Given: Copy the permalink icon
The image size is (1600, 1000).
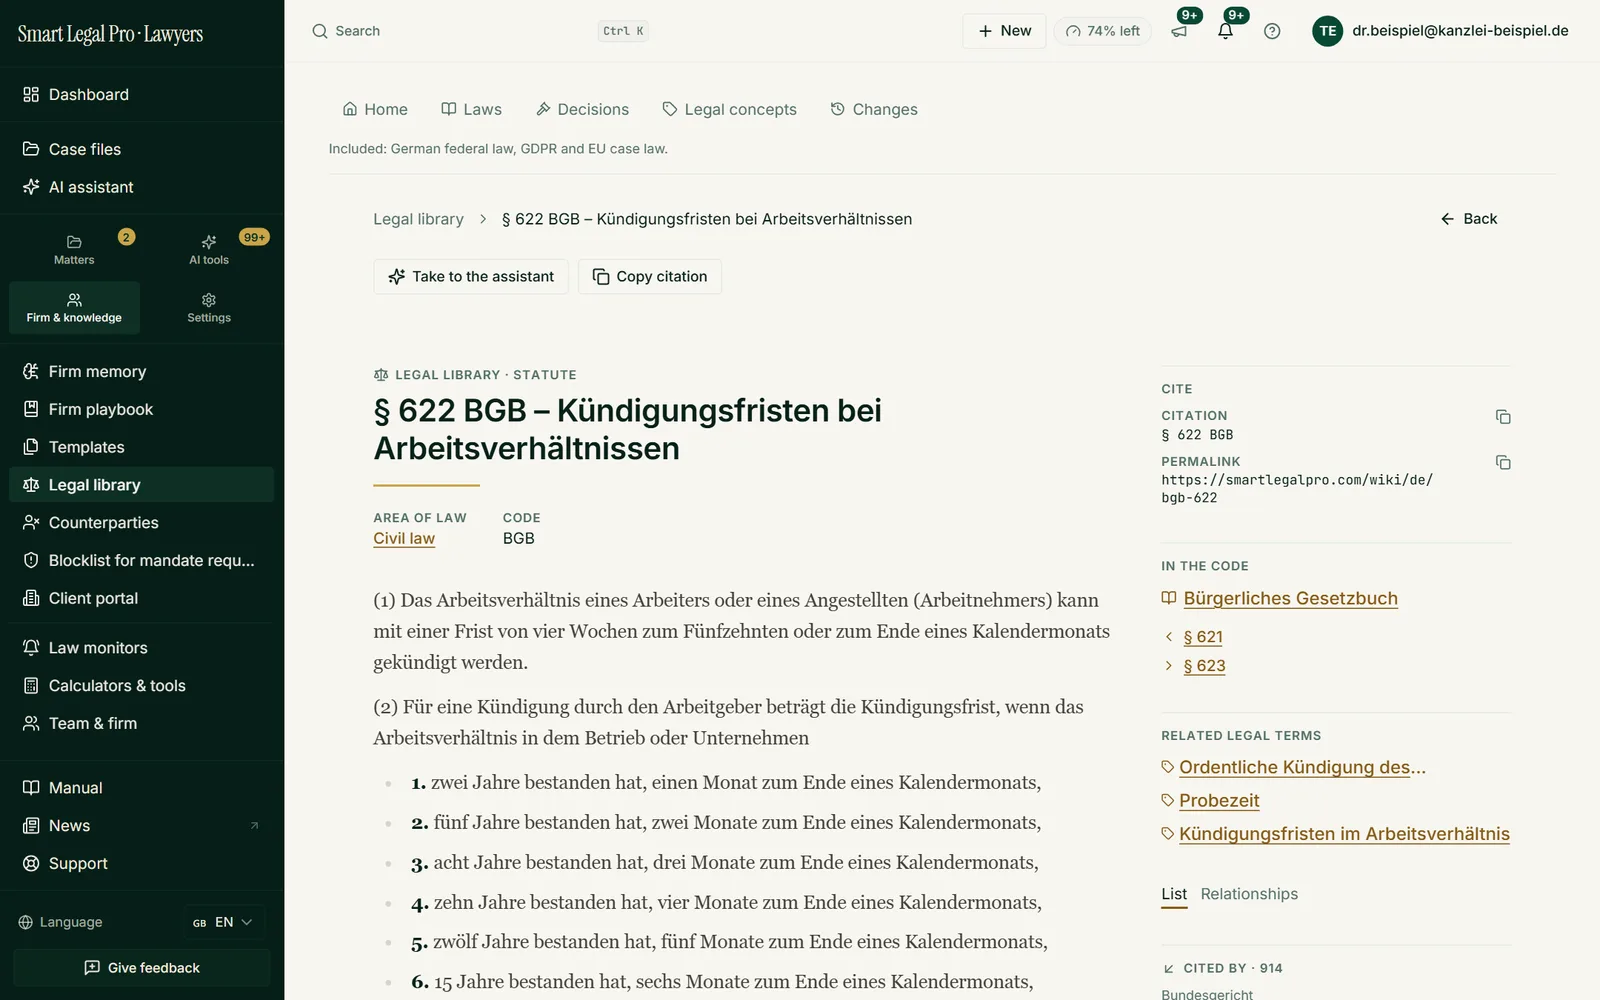Looking at the screenshot, I should click(x=1503, y=462).
